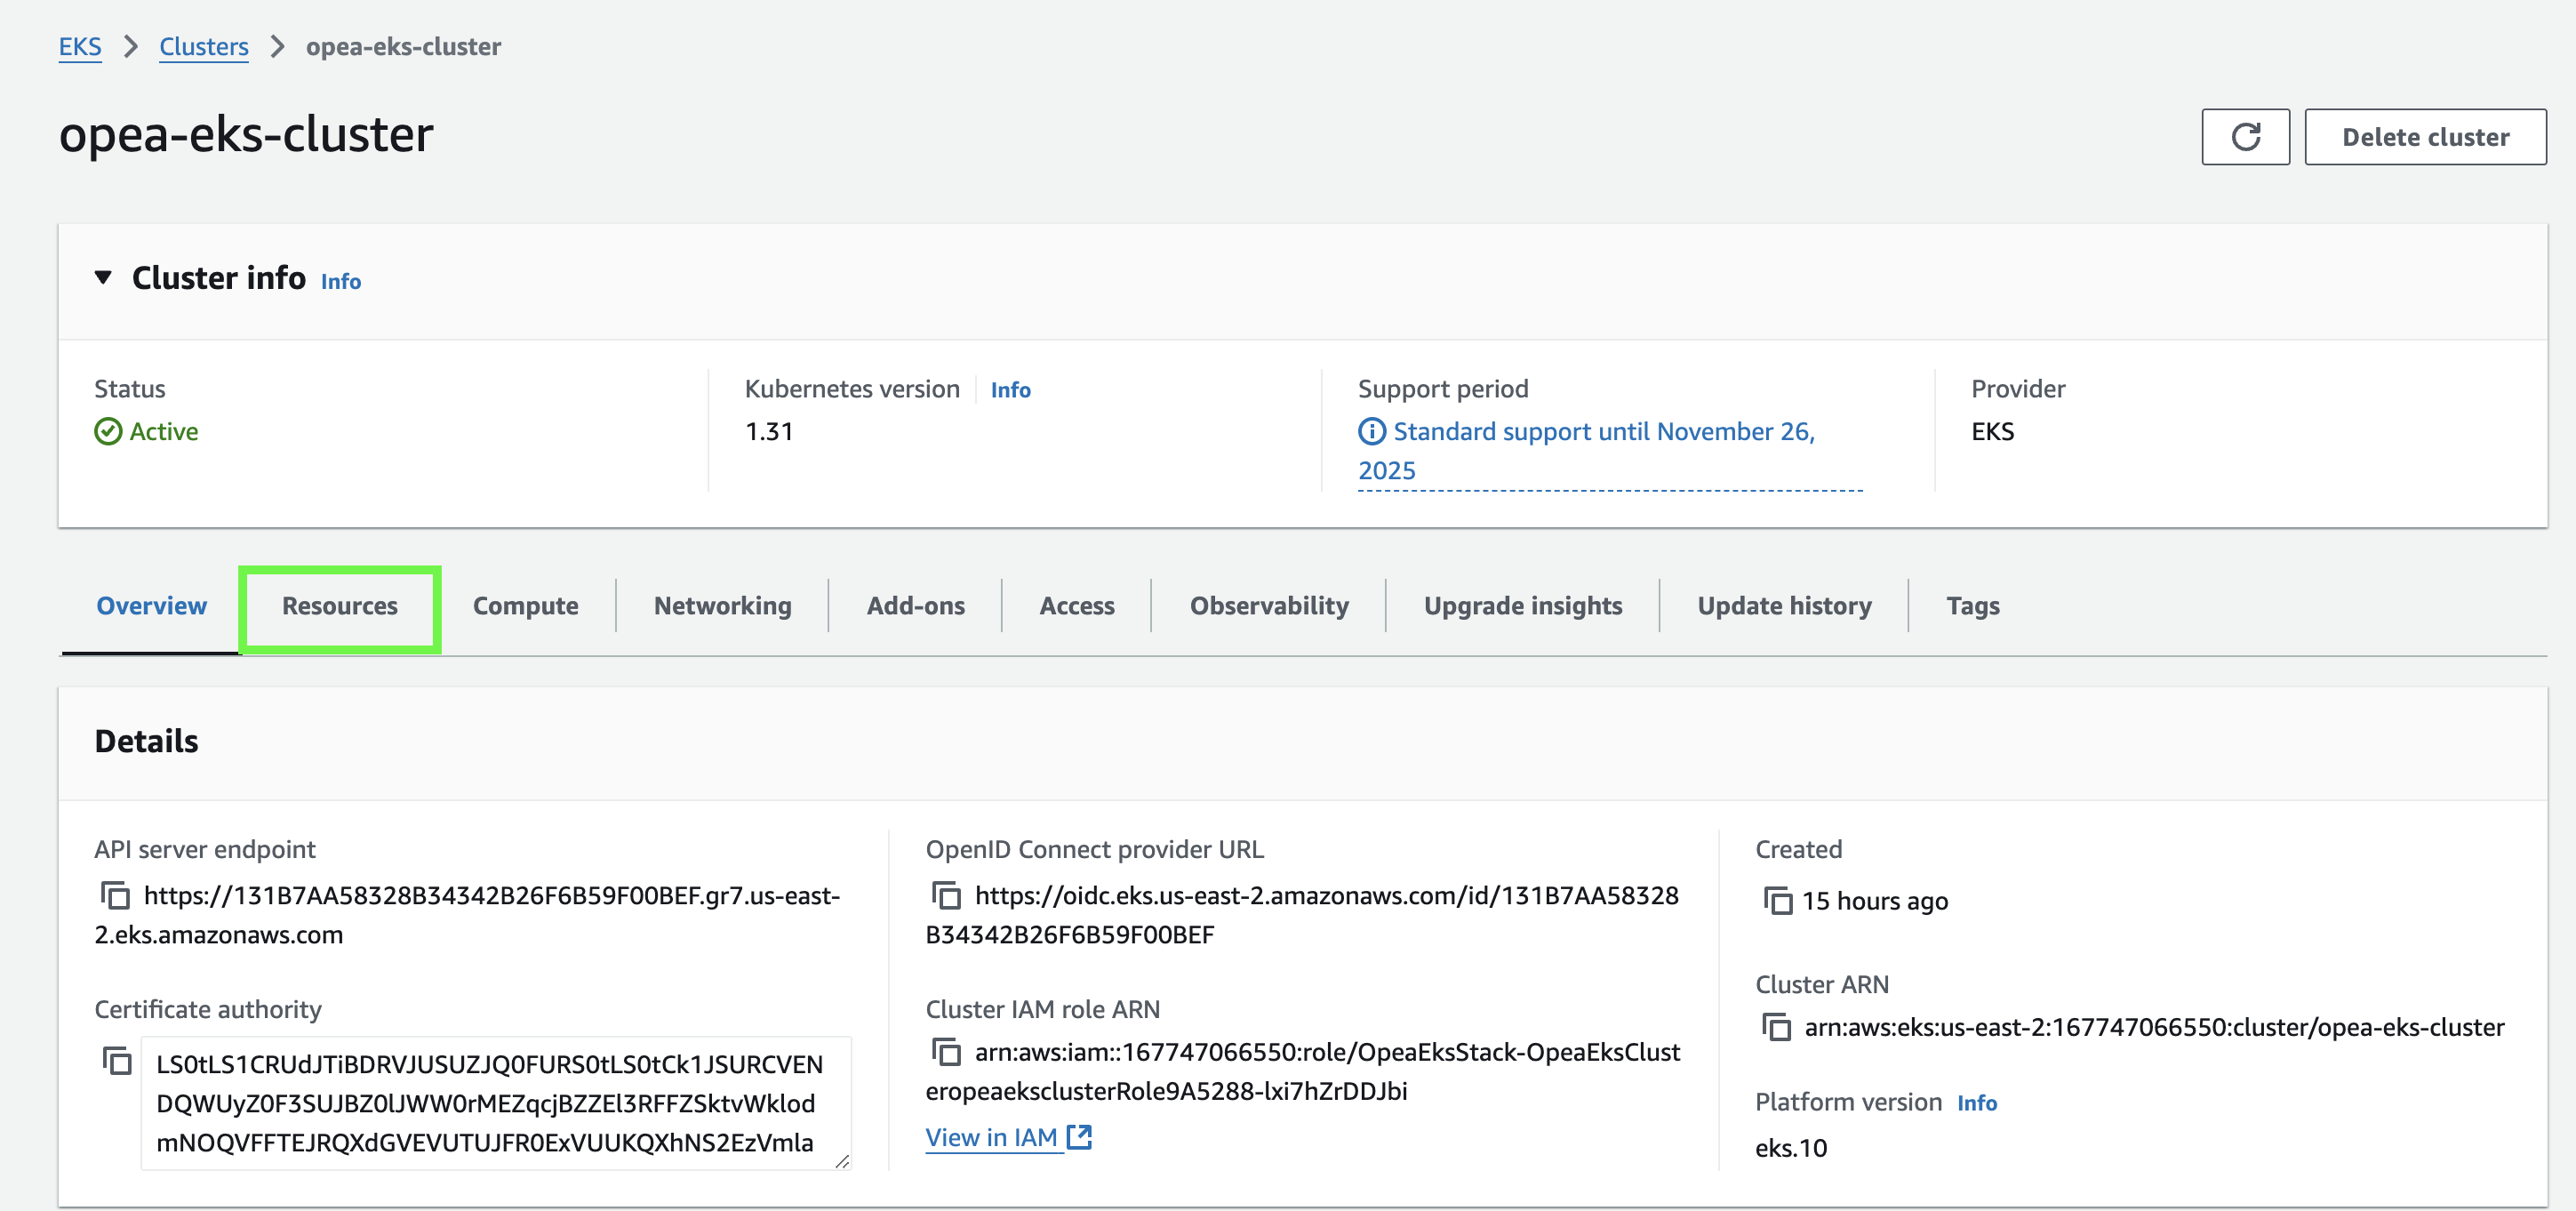This screenshot has height=1211, width=2576.
Task: Click the refresh cluster icon button
Action: pos(2245,137)
